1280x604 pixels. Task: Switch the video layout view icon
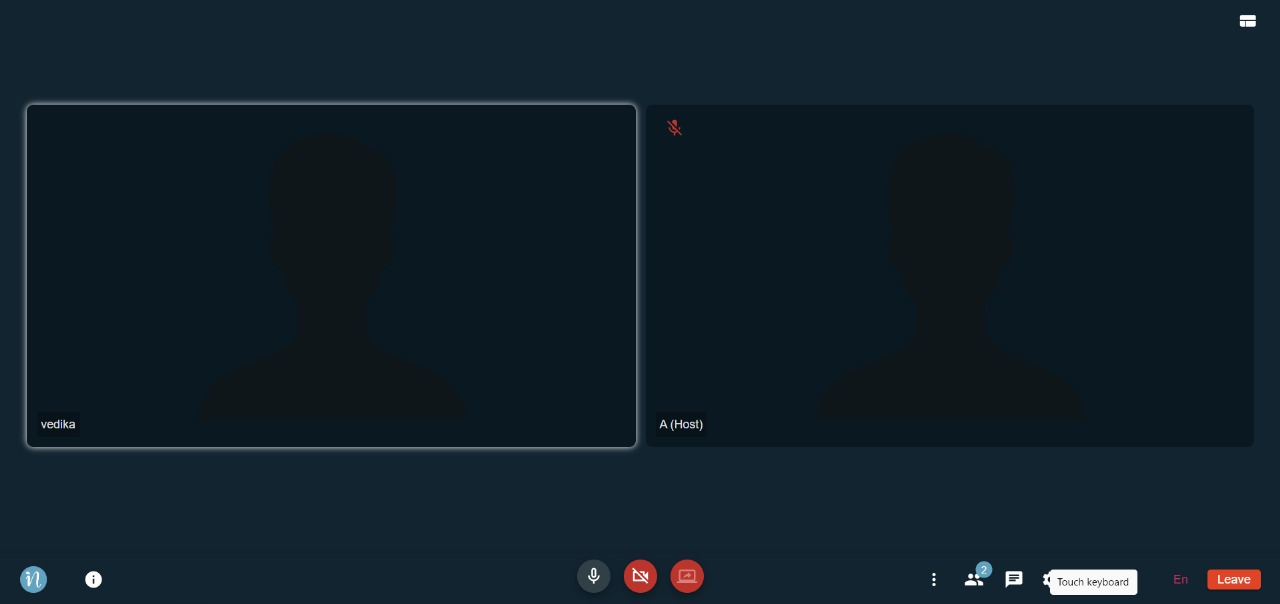click(x=1247, y=21)
